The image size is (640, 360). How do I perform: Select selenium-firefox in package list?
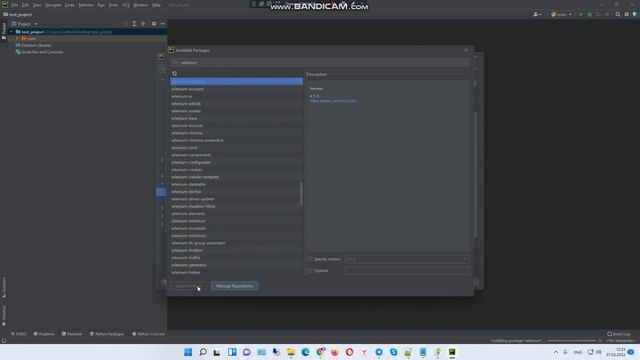tap(236, 258)
